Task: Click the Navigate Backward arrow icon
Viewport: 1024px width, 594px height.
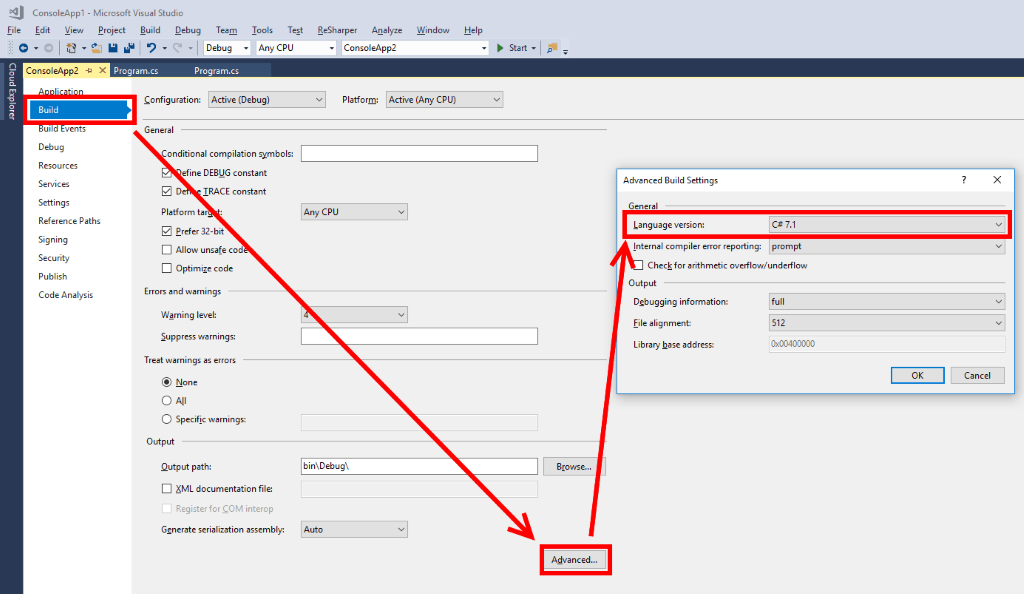Action: 25,48
